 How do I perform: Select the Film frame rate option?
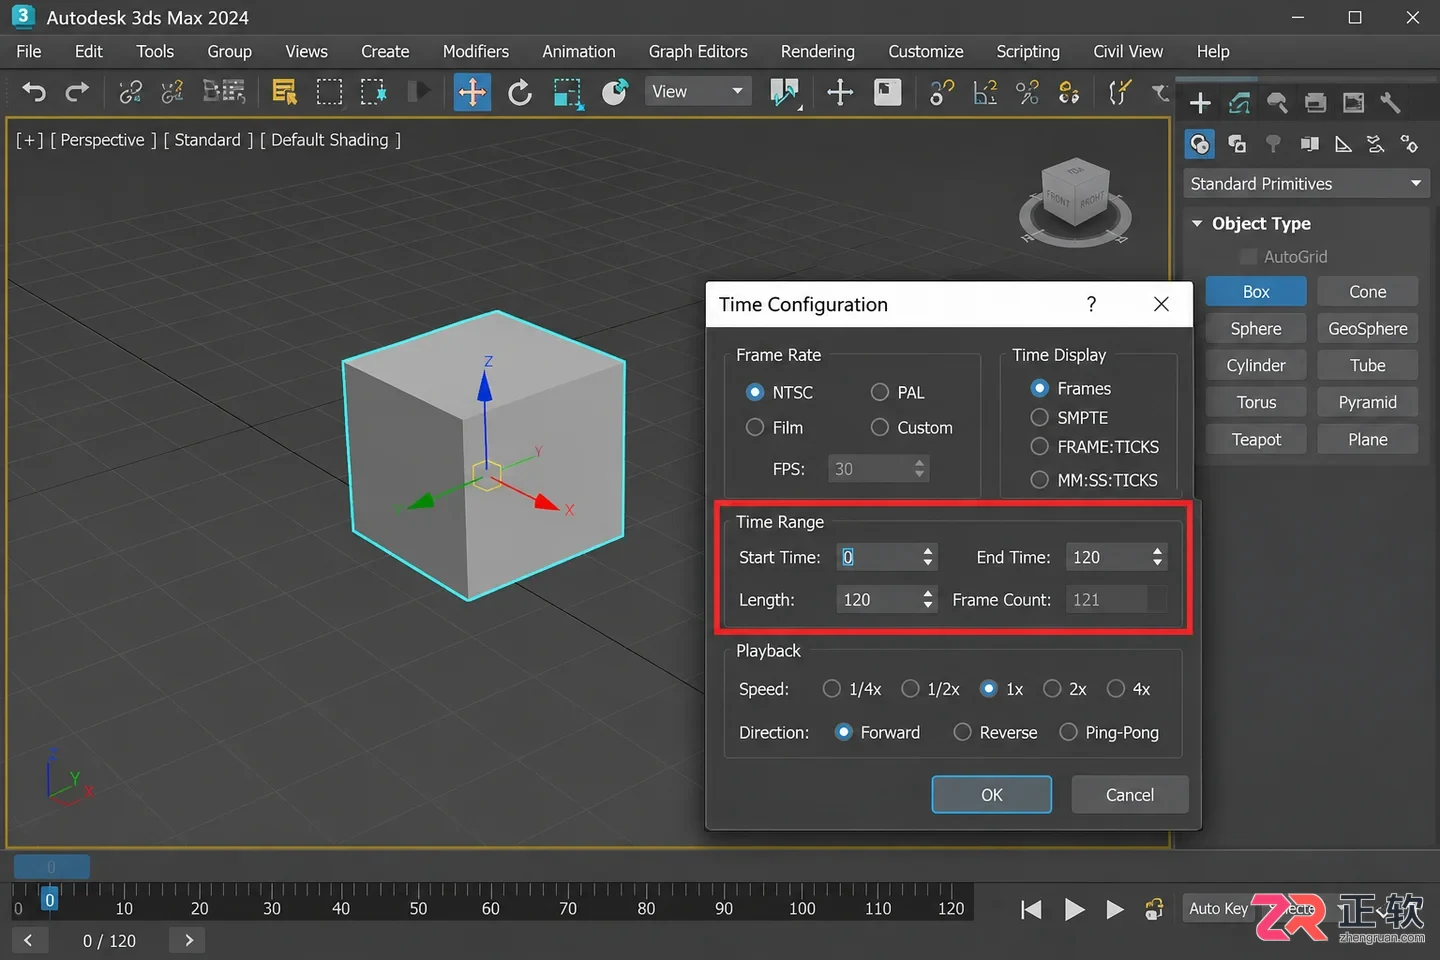click(x=775, y=427)
